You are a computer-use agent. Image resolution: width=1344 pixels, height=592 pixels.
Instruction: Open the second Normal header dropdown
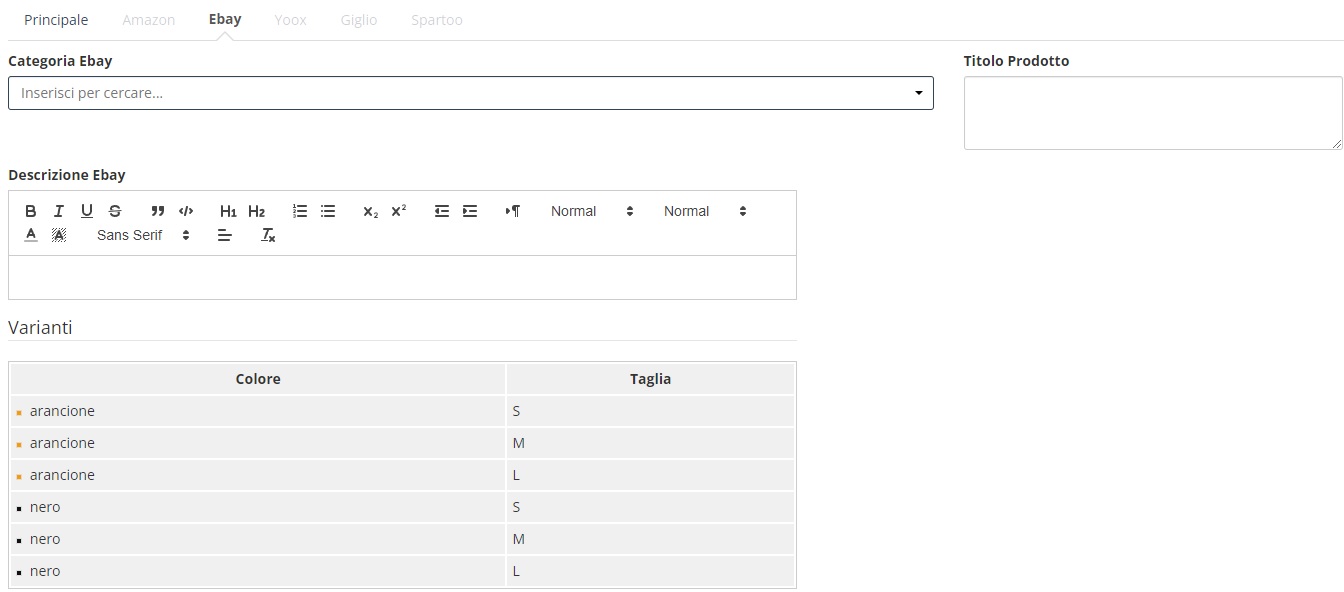[705, 211]
